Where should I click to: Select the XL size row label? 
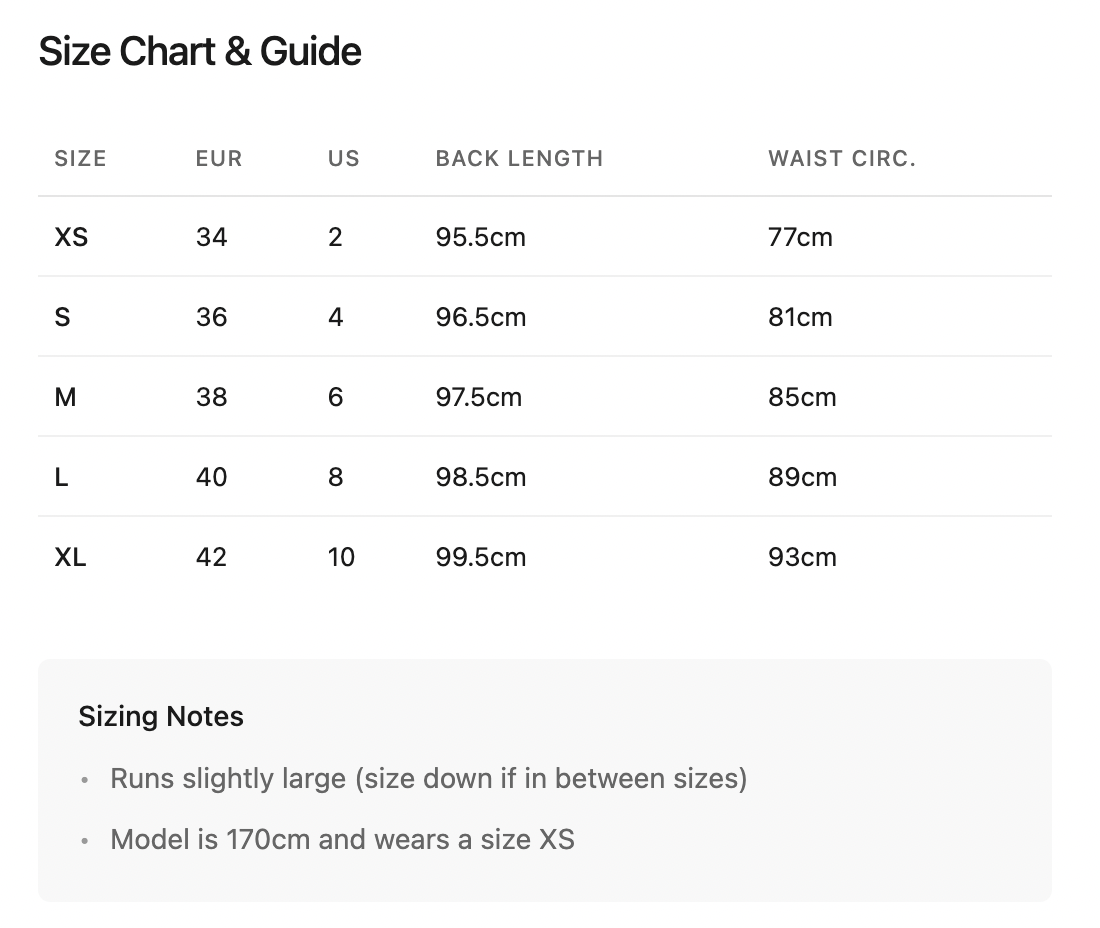(x=70, y=557)
